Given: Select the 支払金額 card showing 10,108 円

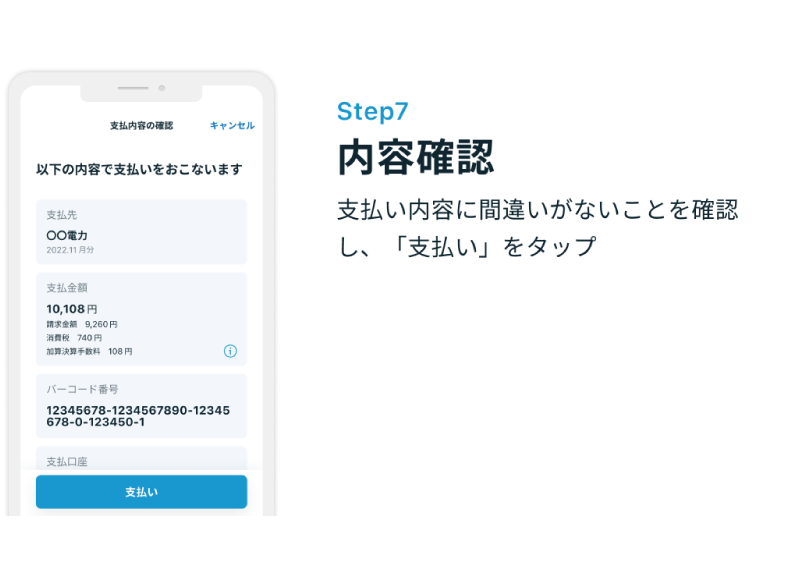Looking at the screenshot, I should [x=141, y=319].
